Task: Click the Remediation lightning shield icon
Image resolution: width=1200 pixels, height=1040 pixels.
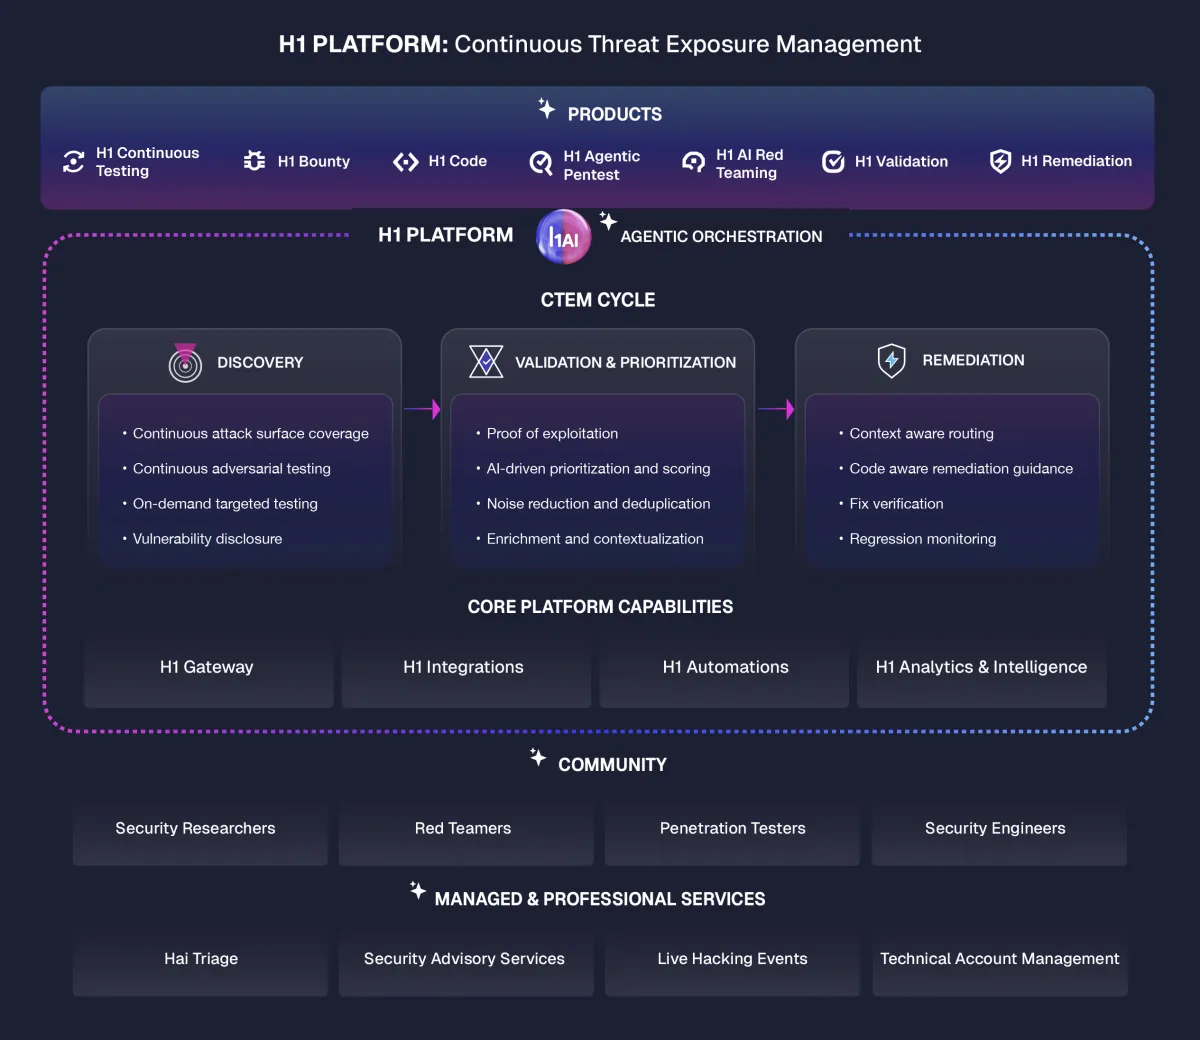Action: pos(891,360)
